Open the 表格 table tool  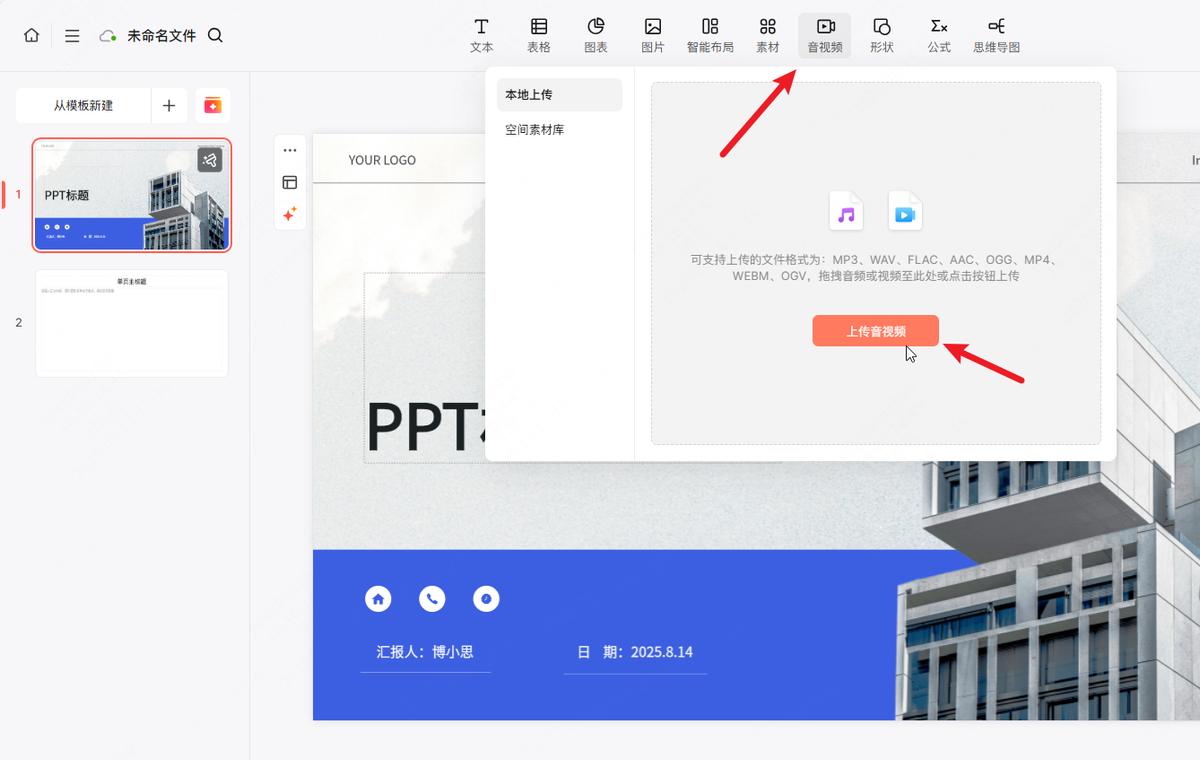click(x=538, y=35)
